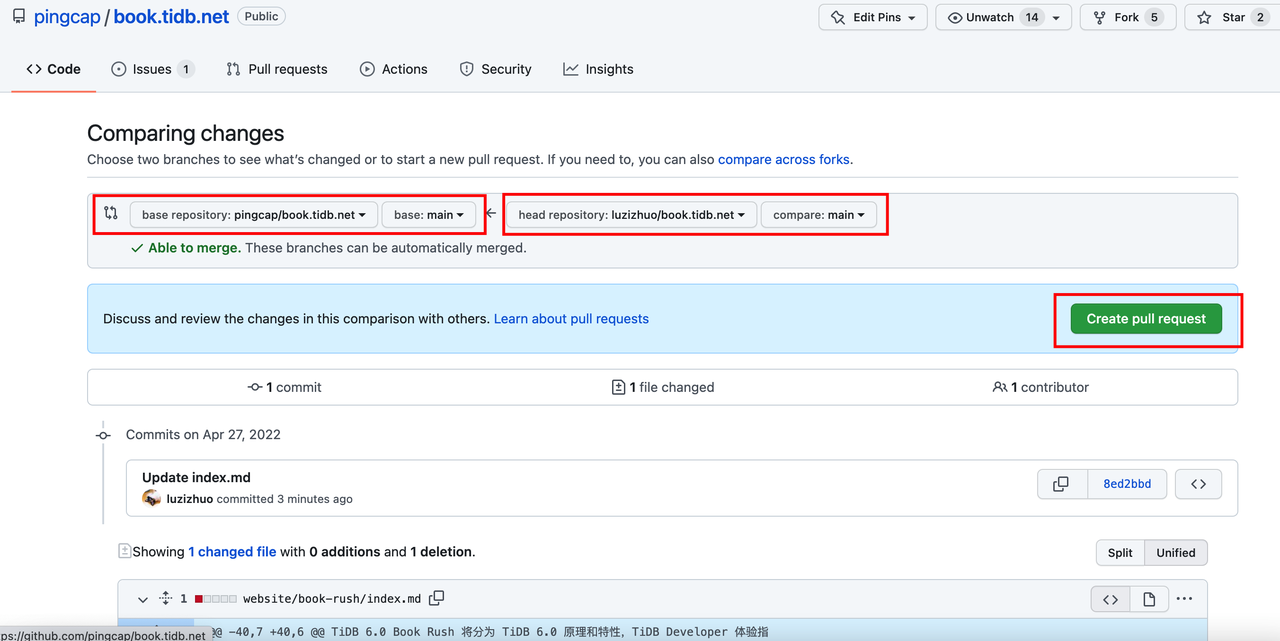Expand the compare: main branch dropdown

coord(818,215)
